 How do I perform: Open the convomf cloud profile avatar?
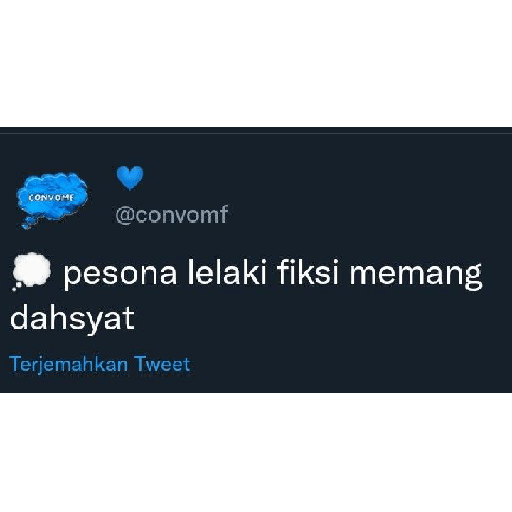[x=52, y=200]
